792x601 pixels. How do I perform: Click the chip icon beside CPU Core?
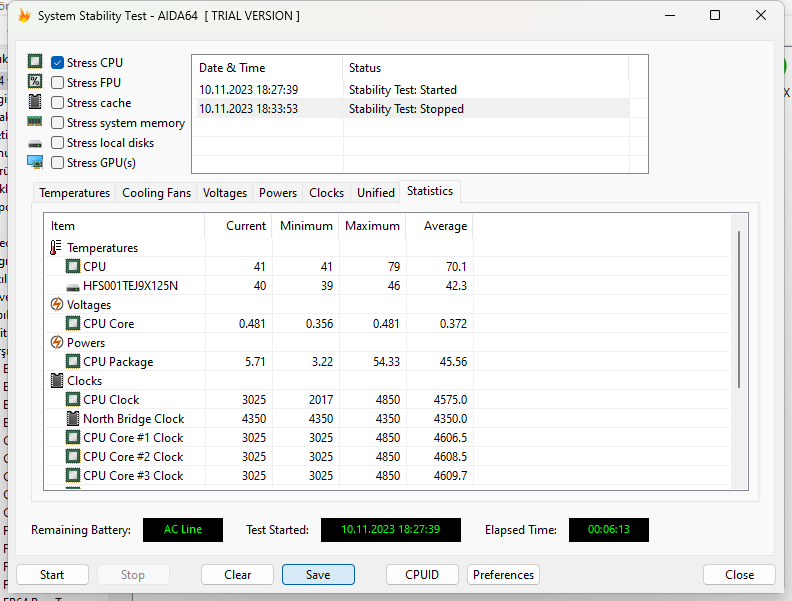[x=73, y=323]
